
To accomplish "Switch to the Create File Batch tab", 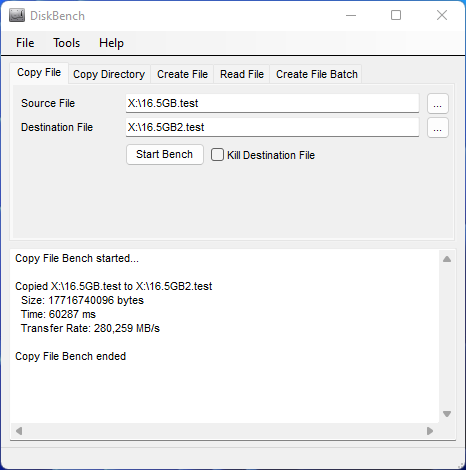I will click(x=317, y=74).
